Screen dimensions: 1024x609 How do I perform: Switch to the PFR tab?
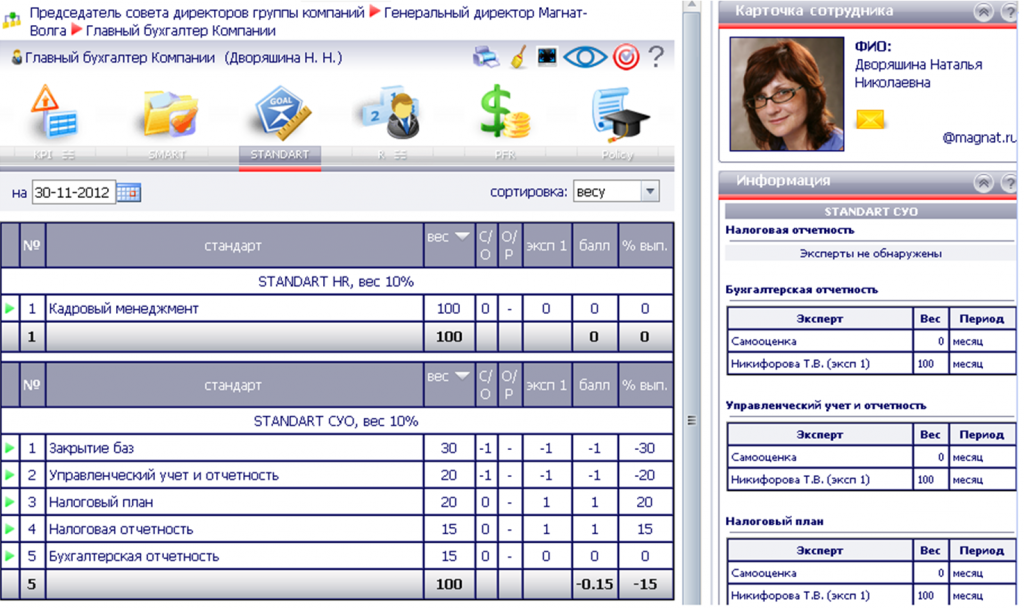[x=505, y=155]
